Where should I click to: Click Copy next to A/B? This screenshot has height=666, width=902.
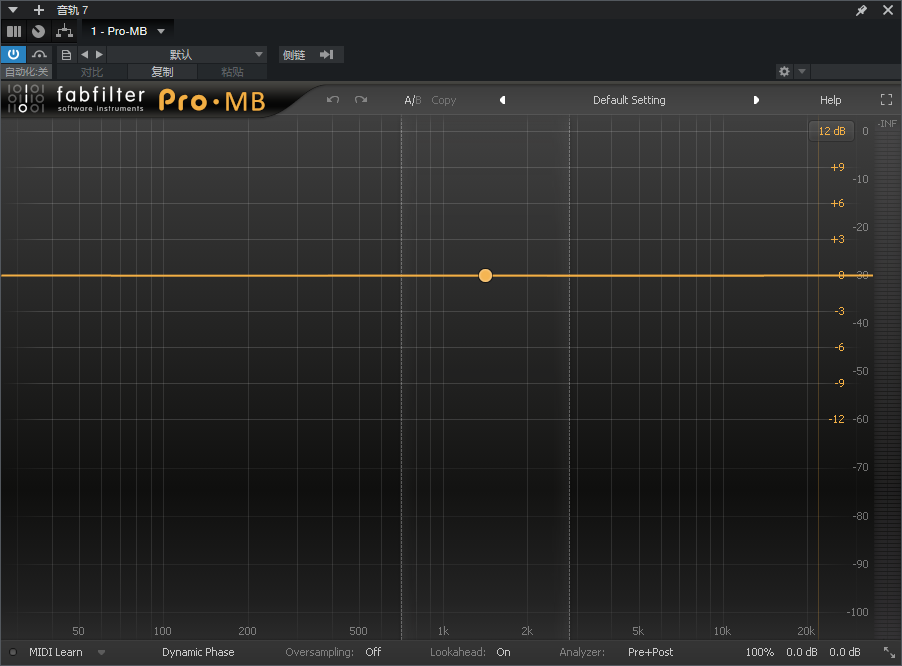tap(444, 100)
